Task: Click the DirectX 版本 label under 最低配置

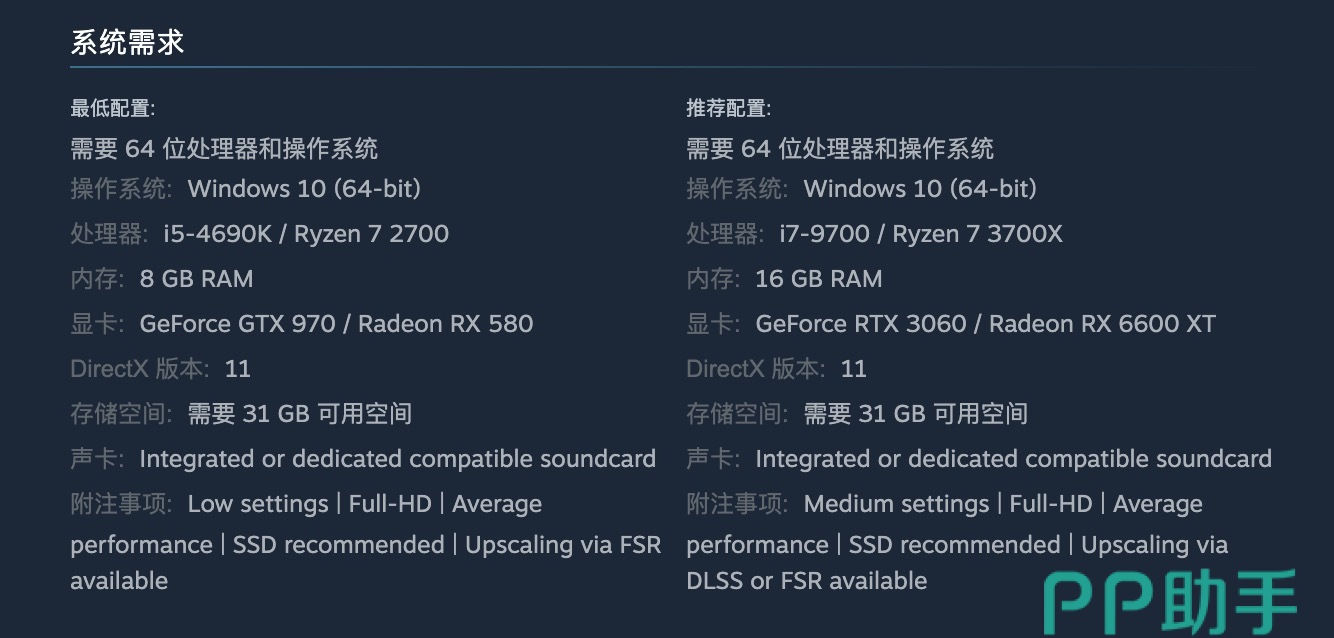Action: [x=140, y=369]
